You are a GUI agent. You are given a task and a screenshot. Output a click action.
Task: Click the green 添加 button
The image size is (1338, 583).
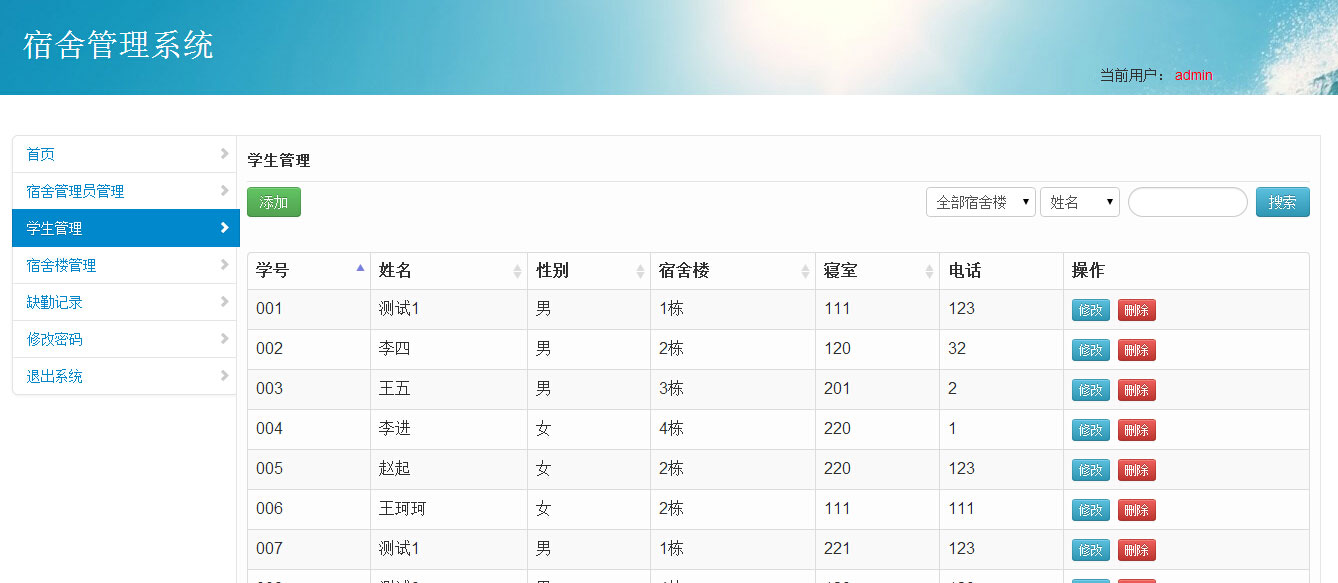[x=273, y=201]
